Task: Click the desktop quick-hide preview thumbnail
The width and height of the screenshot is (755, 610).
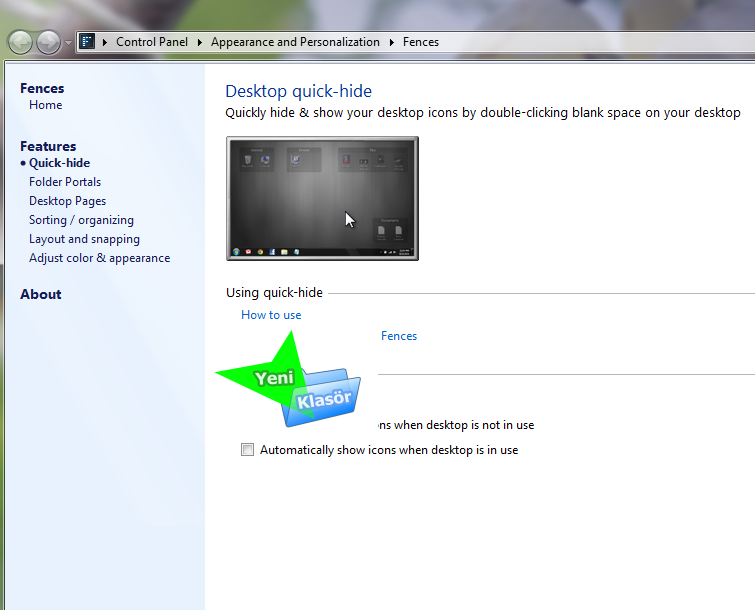Action: 322,198
